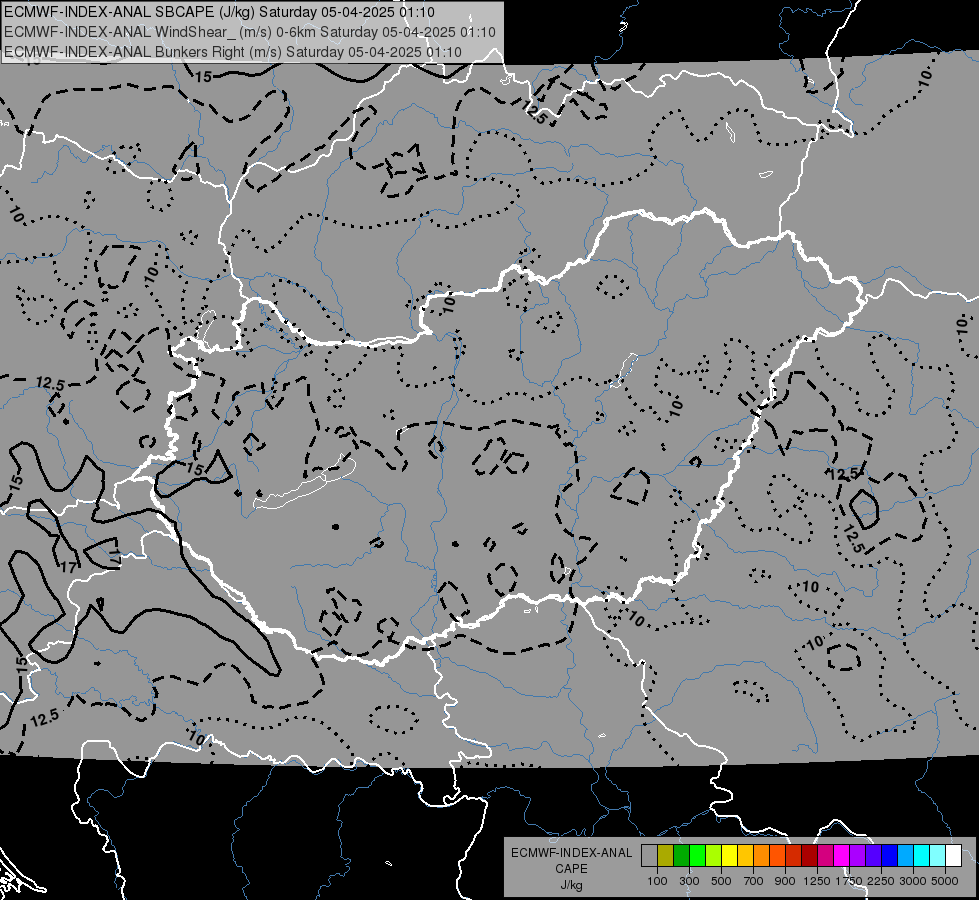Screen dimensions: 979x900
Task: Click the 1750 legend scale value
Action: pyautogui.click(x=849, y=881)
